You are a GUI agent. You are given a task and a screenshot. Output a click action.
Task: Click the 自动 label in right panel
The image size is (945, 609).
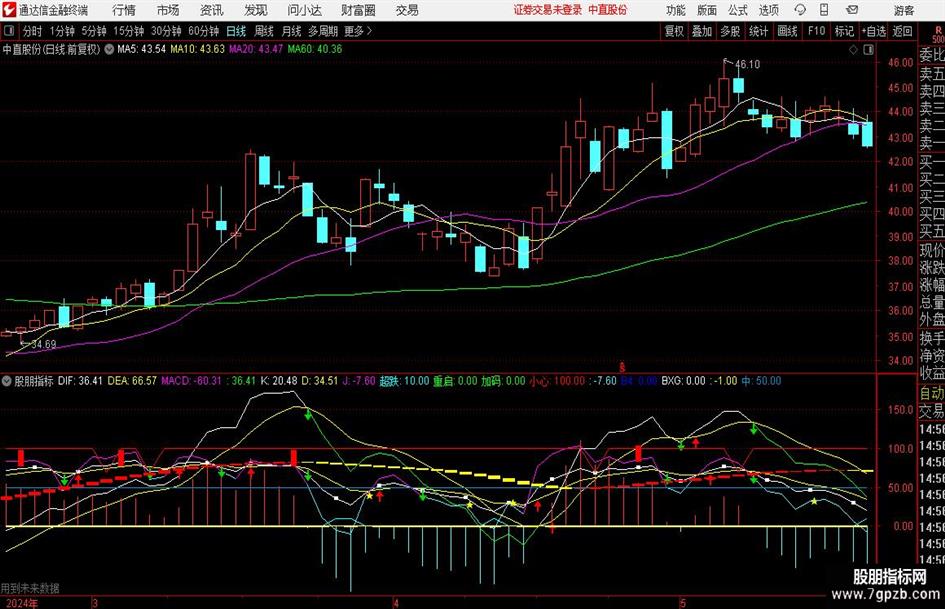pos(931,393)
